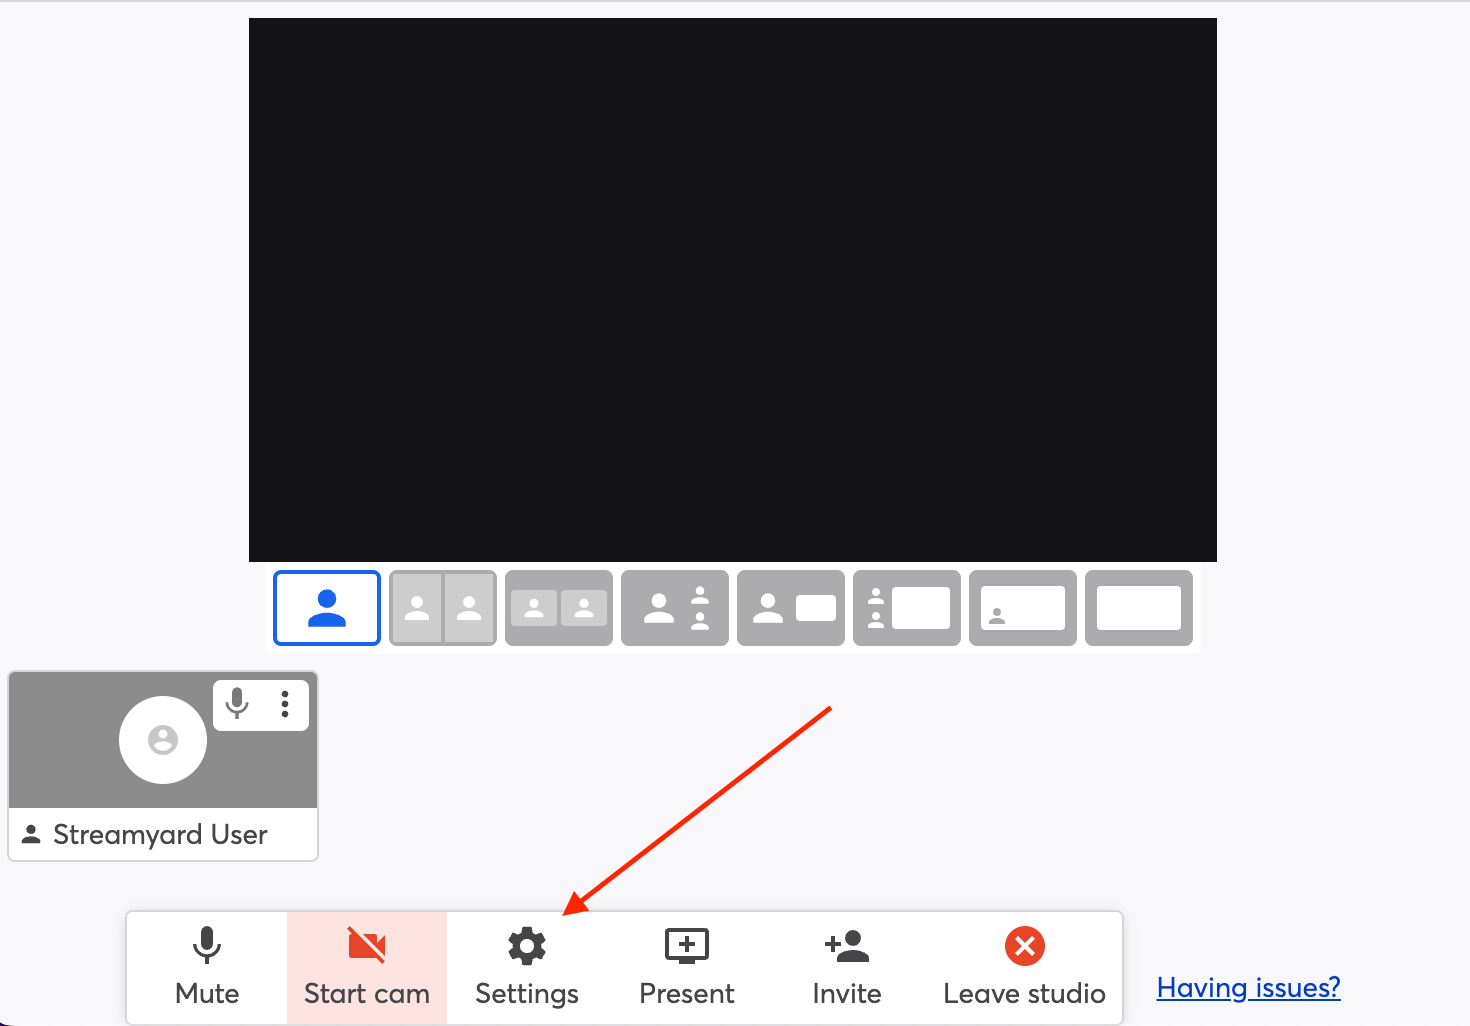Screen dimensions: 1470x1026
Task: Open the three-dot menu on the participant tile
Action: coord(285,704)
